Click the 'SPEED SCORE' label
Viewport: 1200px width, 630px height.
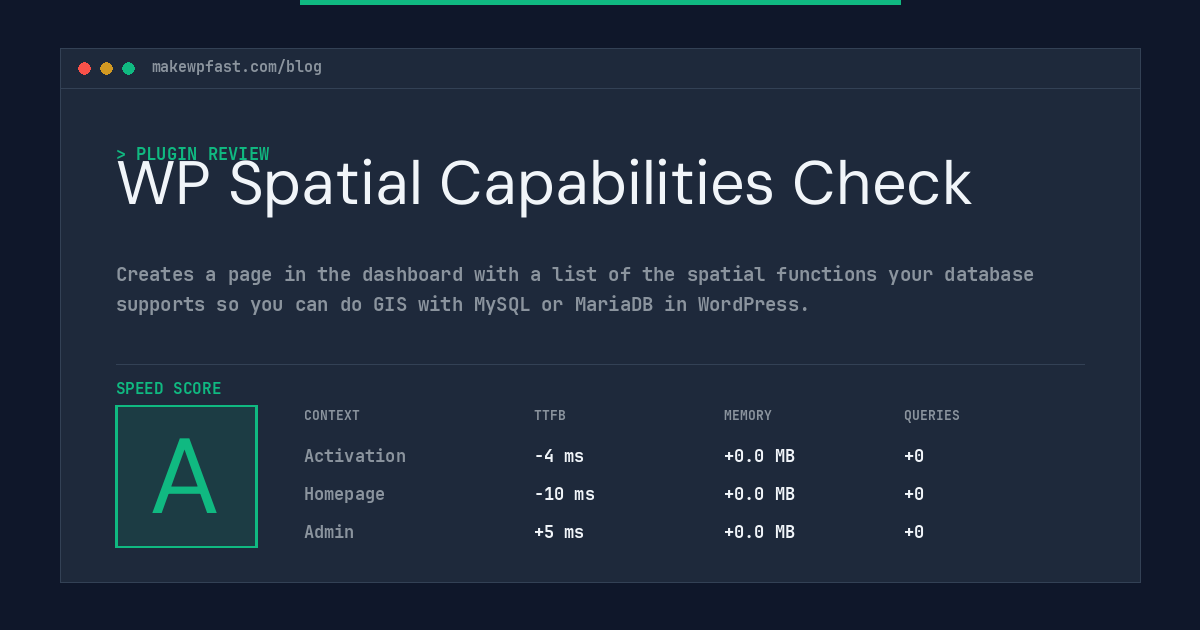(x=169, y=389)
